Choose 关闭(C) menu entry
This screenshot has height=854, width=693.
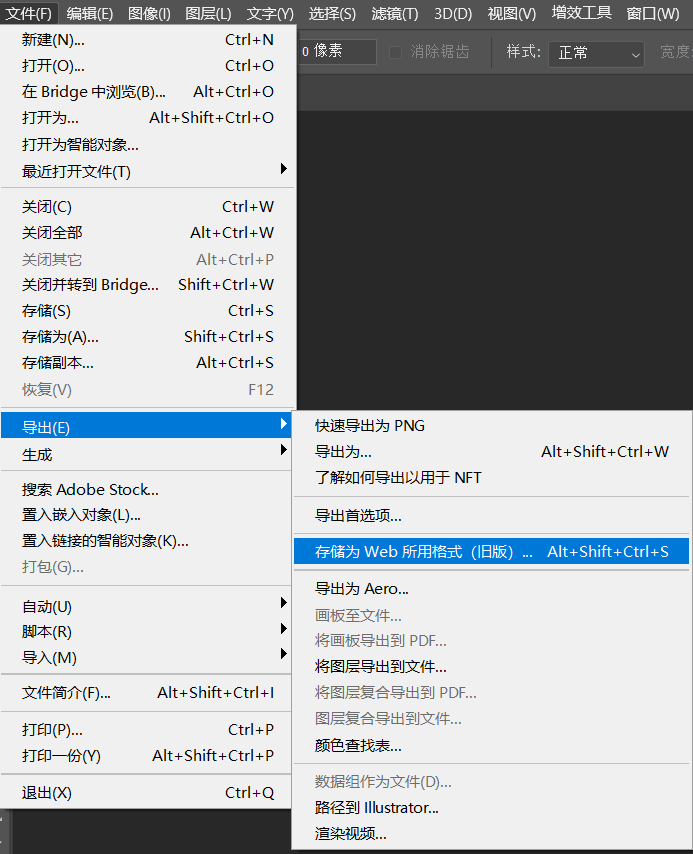pos(148,207)
